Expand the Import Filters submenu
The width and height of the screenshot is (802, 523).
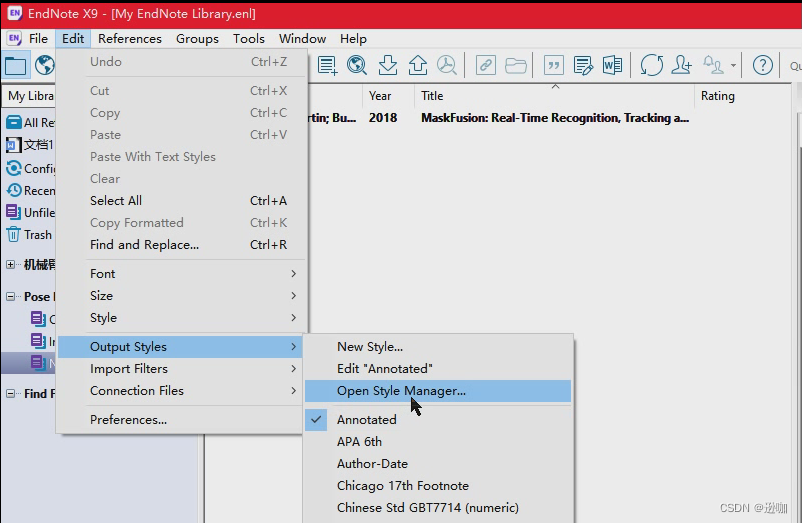click(x=181, y=369)
